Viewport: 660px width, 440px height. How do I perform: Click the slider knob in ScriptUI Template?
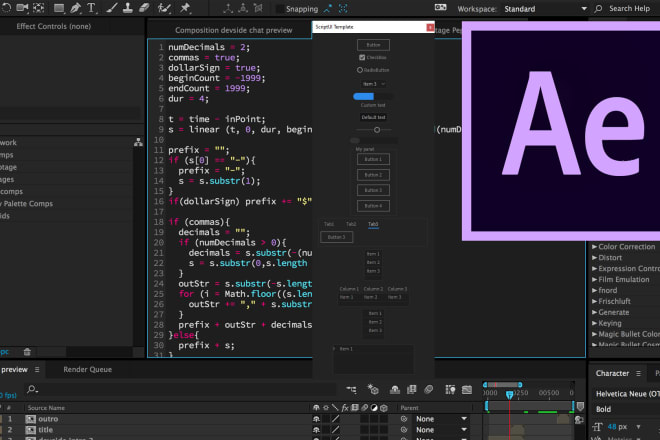(377, 130)
